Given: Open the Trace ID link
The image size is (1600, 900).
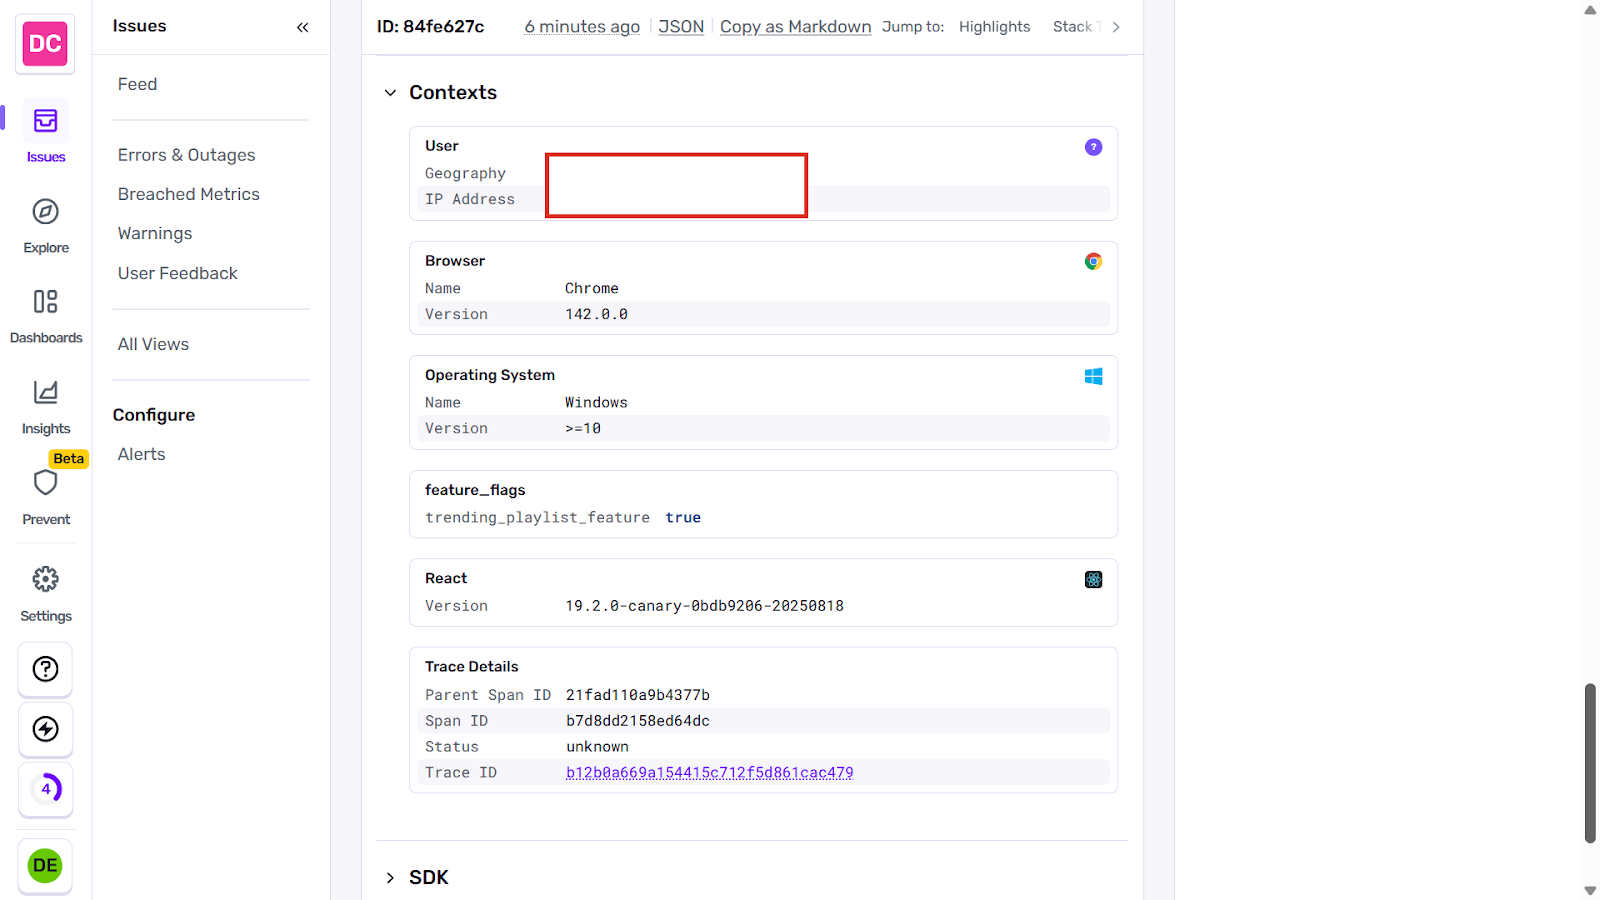Looking at the screenshot, I should tap(710, 772).
